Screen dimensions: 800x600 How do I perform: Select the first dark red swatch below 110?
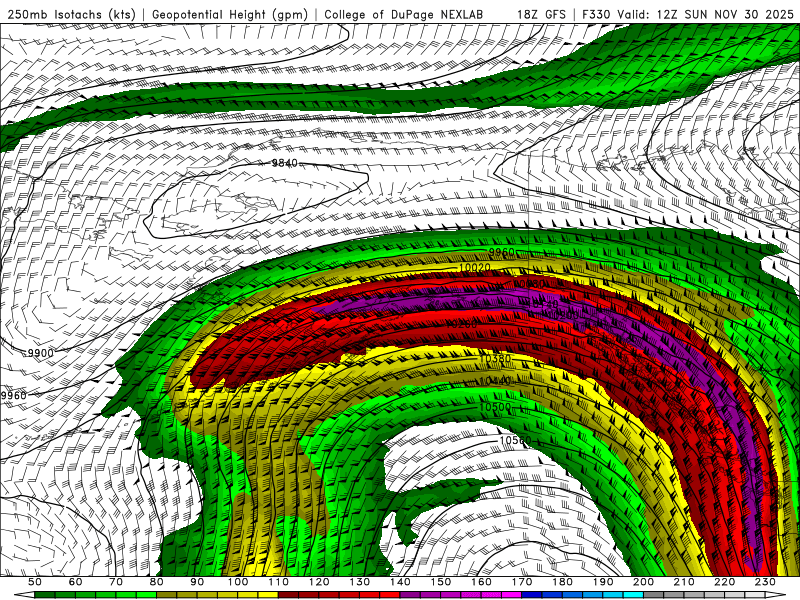pyautogui.click(x=288, y=595)
